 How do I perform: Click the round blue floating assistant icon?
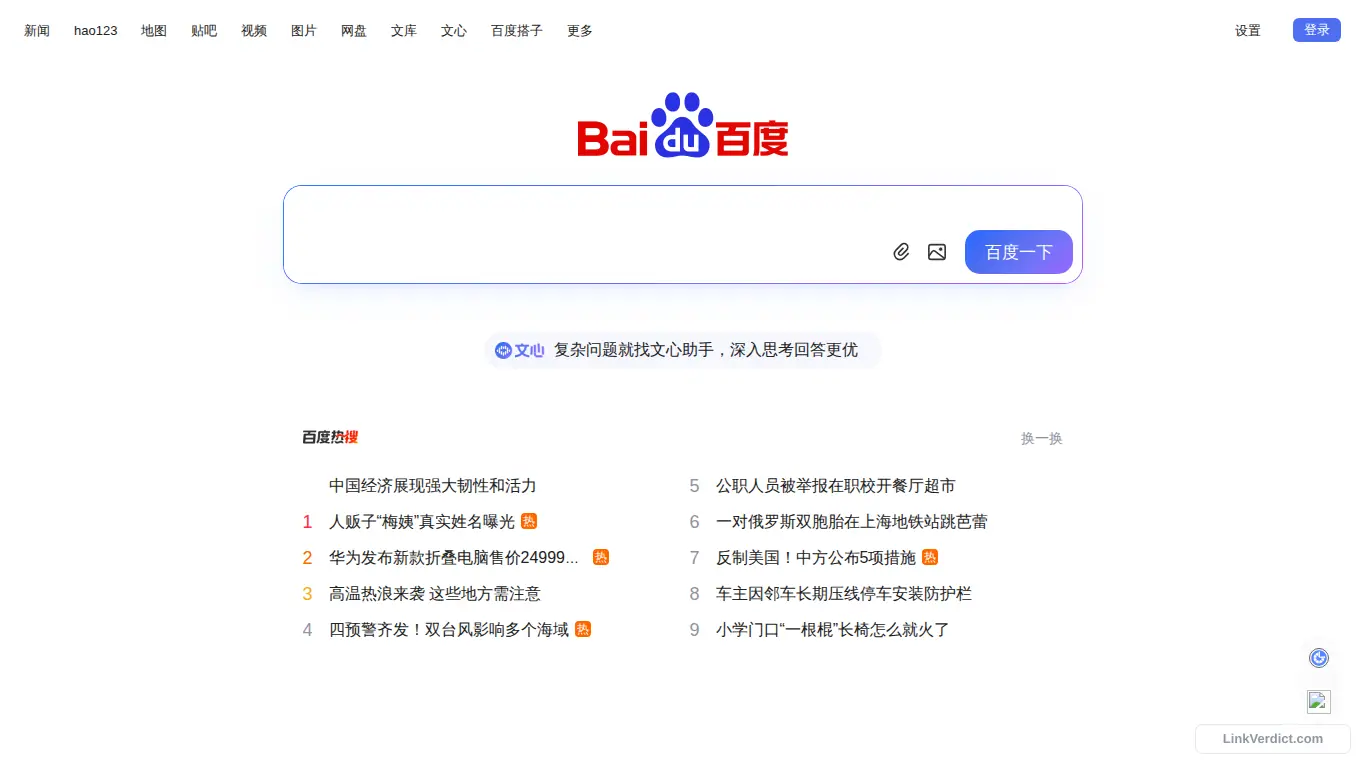(x=1319, y=658)
